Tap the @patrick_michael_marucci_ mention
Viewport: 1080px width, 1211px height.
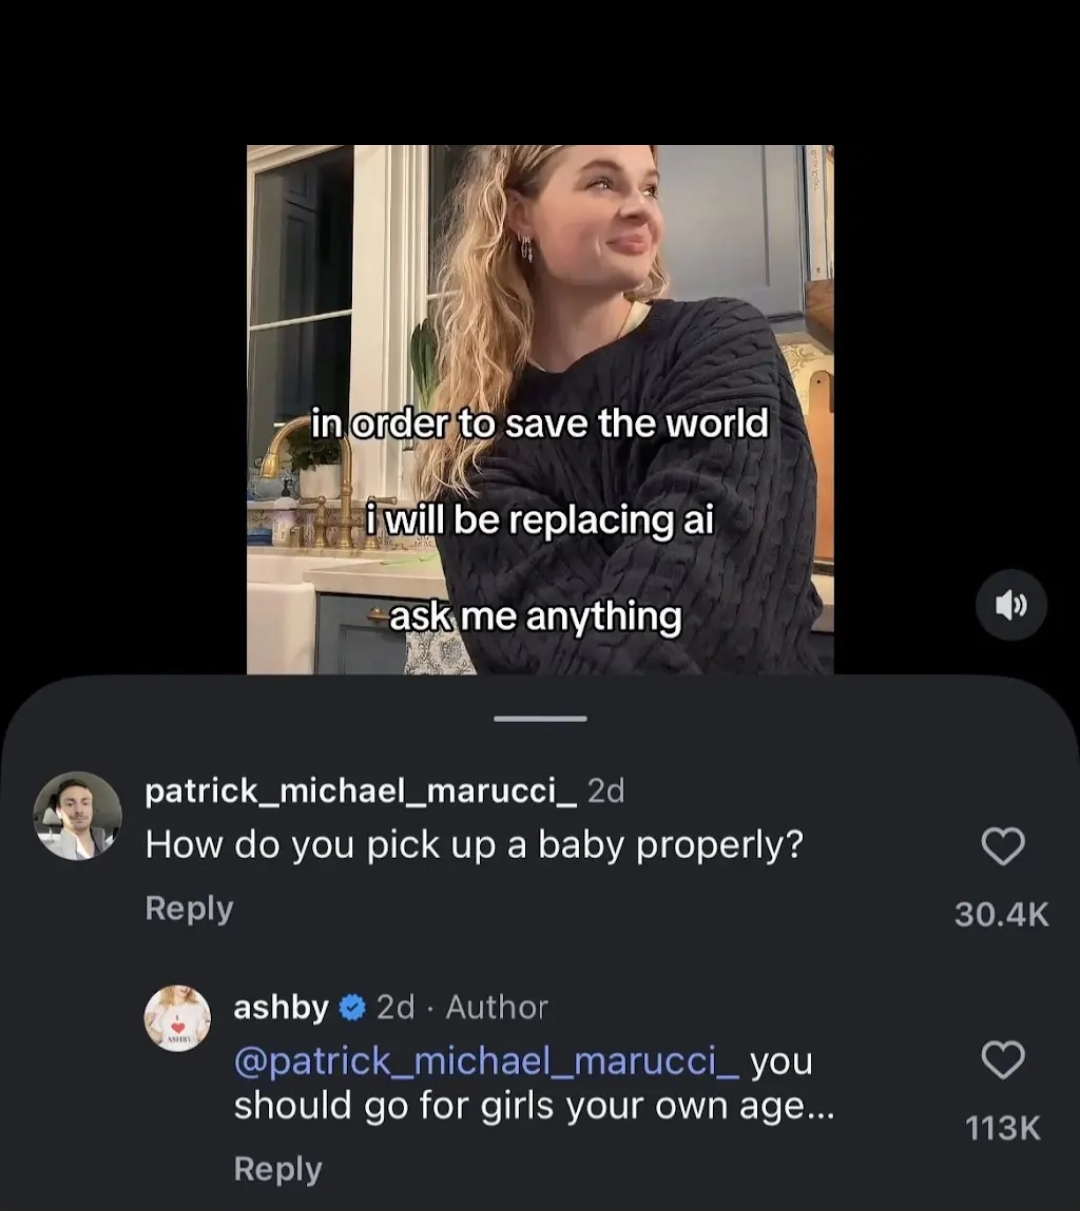[486, 1061]
